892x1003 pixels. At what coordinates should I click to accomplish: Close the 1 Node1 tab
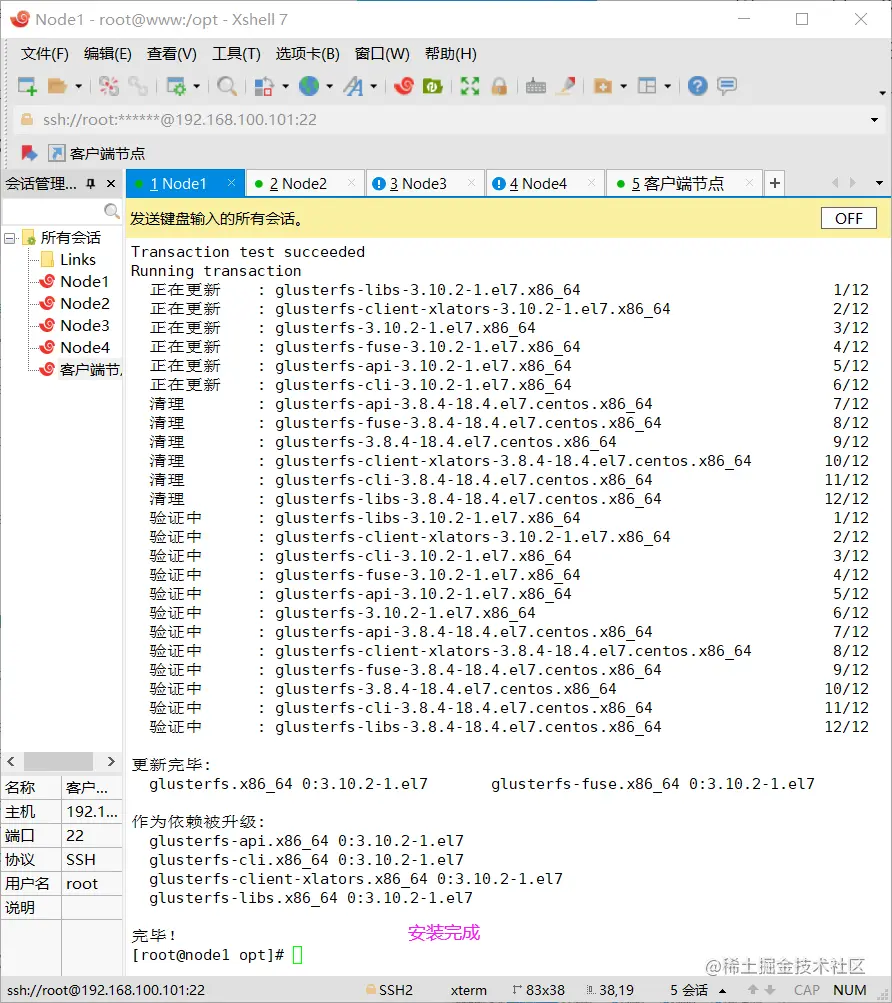pos(231,183)
